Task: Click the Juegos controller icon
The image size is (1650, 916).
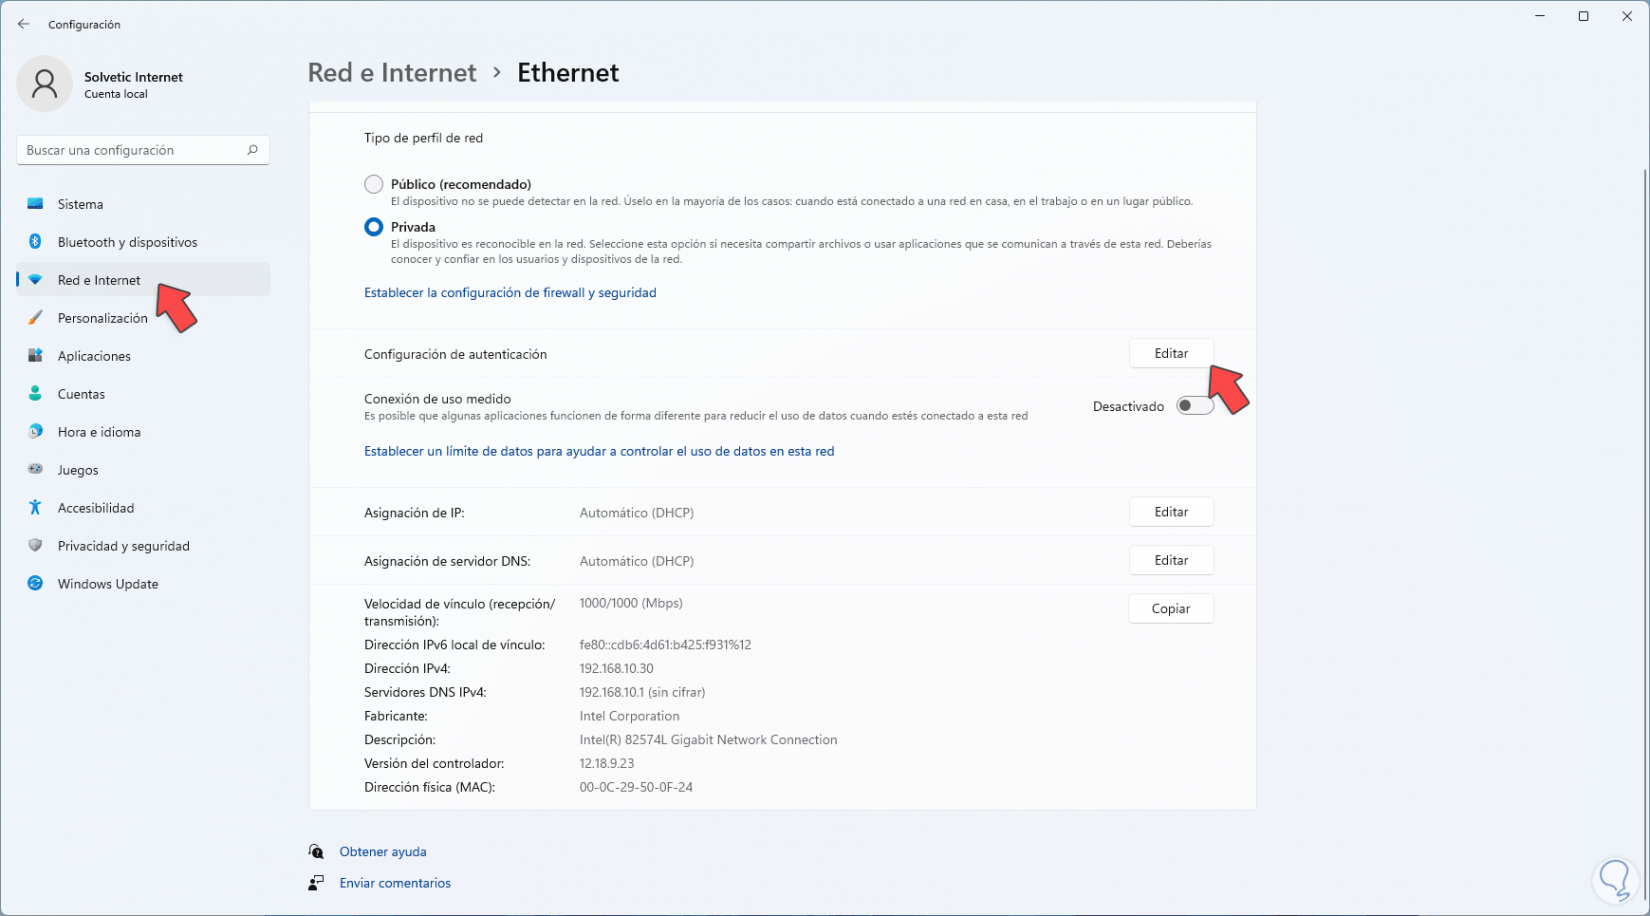Action: coord(36,470)
